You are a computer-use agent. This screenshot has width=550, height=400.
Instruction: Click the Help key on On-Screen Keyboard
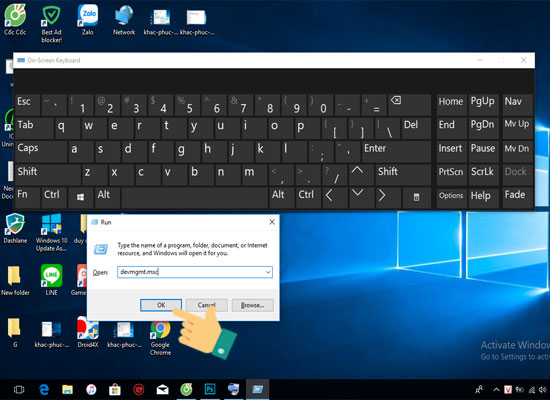click(483, 198)
